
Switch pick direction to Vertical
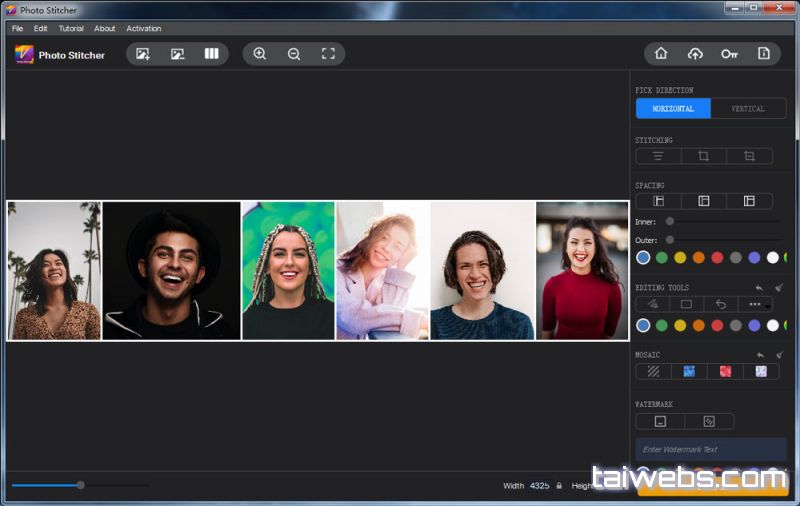pos(748,109)
